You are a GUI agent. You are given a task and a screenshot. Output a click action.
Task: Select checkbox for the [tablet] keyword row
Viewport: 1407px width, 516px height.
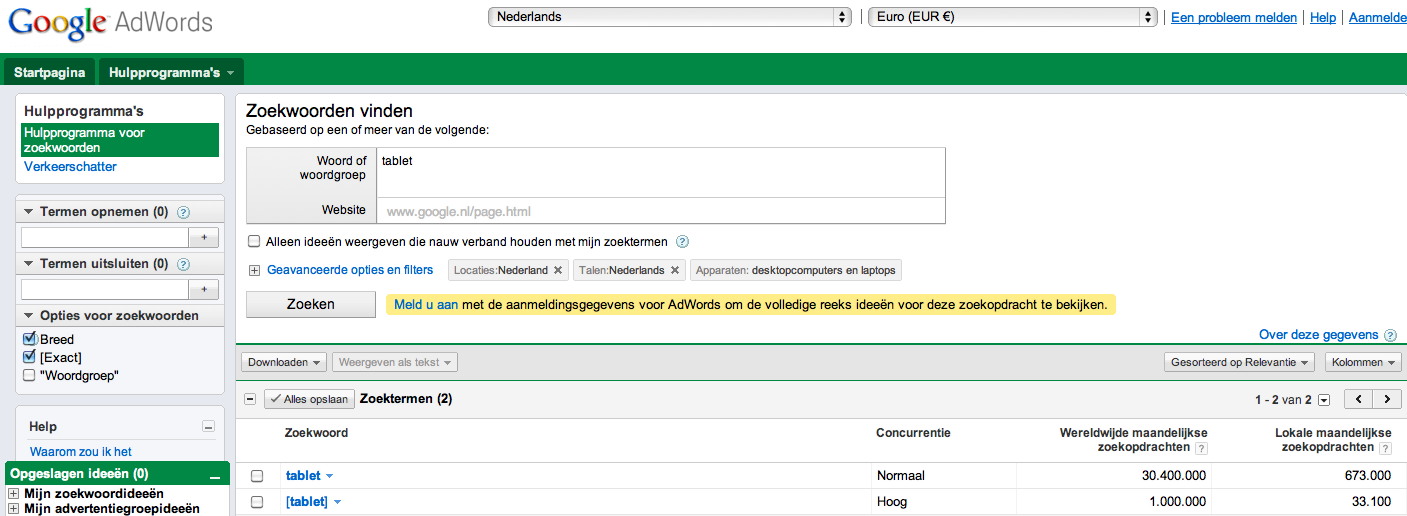257,502
